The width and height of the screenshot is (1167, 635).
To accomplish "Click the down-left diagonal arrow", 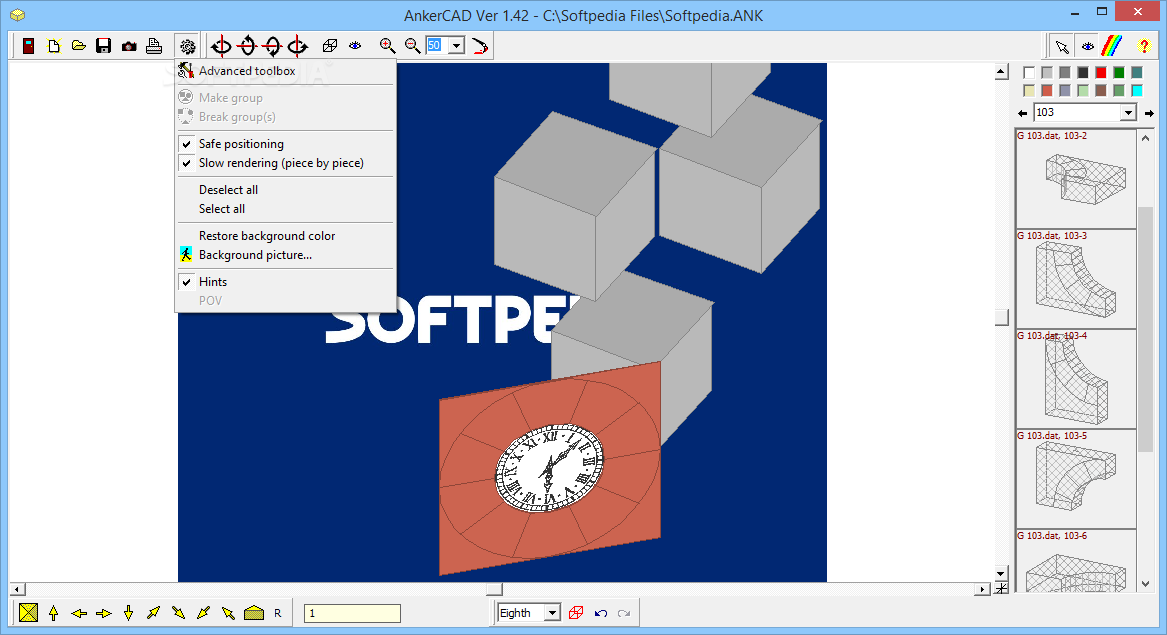I will coord(203,613).
